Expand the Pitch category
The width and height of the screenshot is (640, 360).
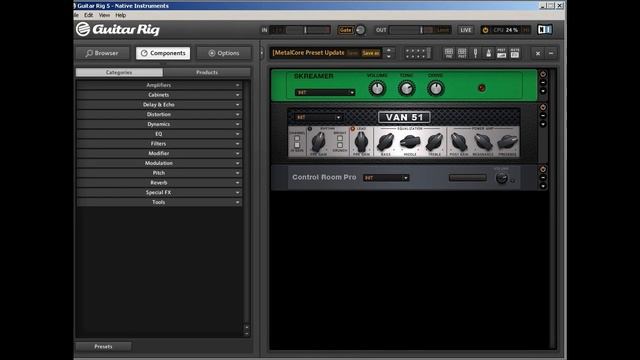[159, 173]
